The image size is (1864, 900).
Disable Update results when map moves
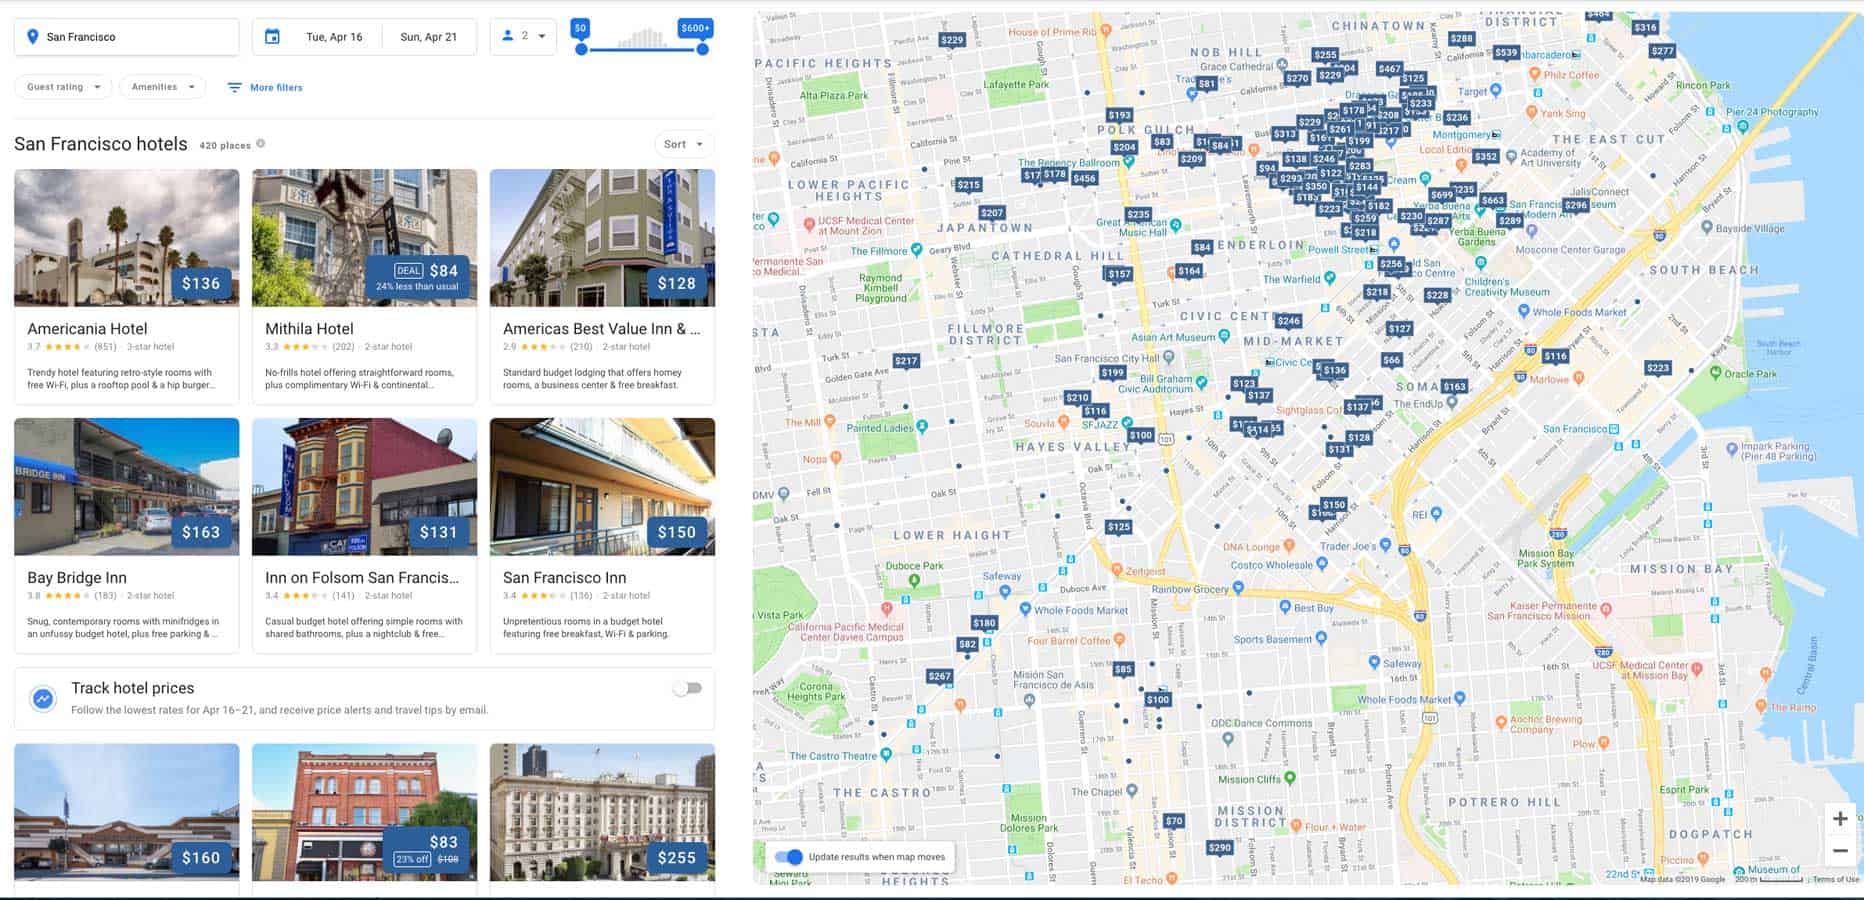click(789, 856)
